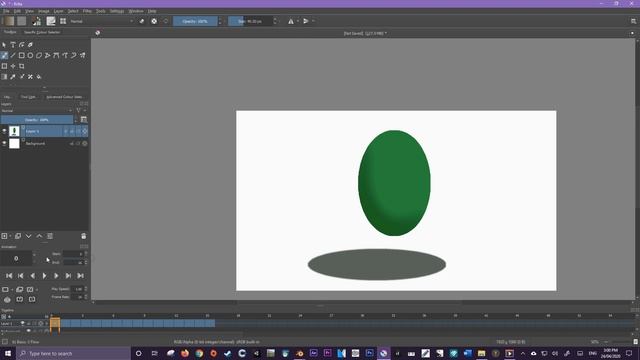640x360 pixels.
Task: Adjust the brush Opacity slider in the toolbar
Action: (195, 21)
